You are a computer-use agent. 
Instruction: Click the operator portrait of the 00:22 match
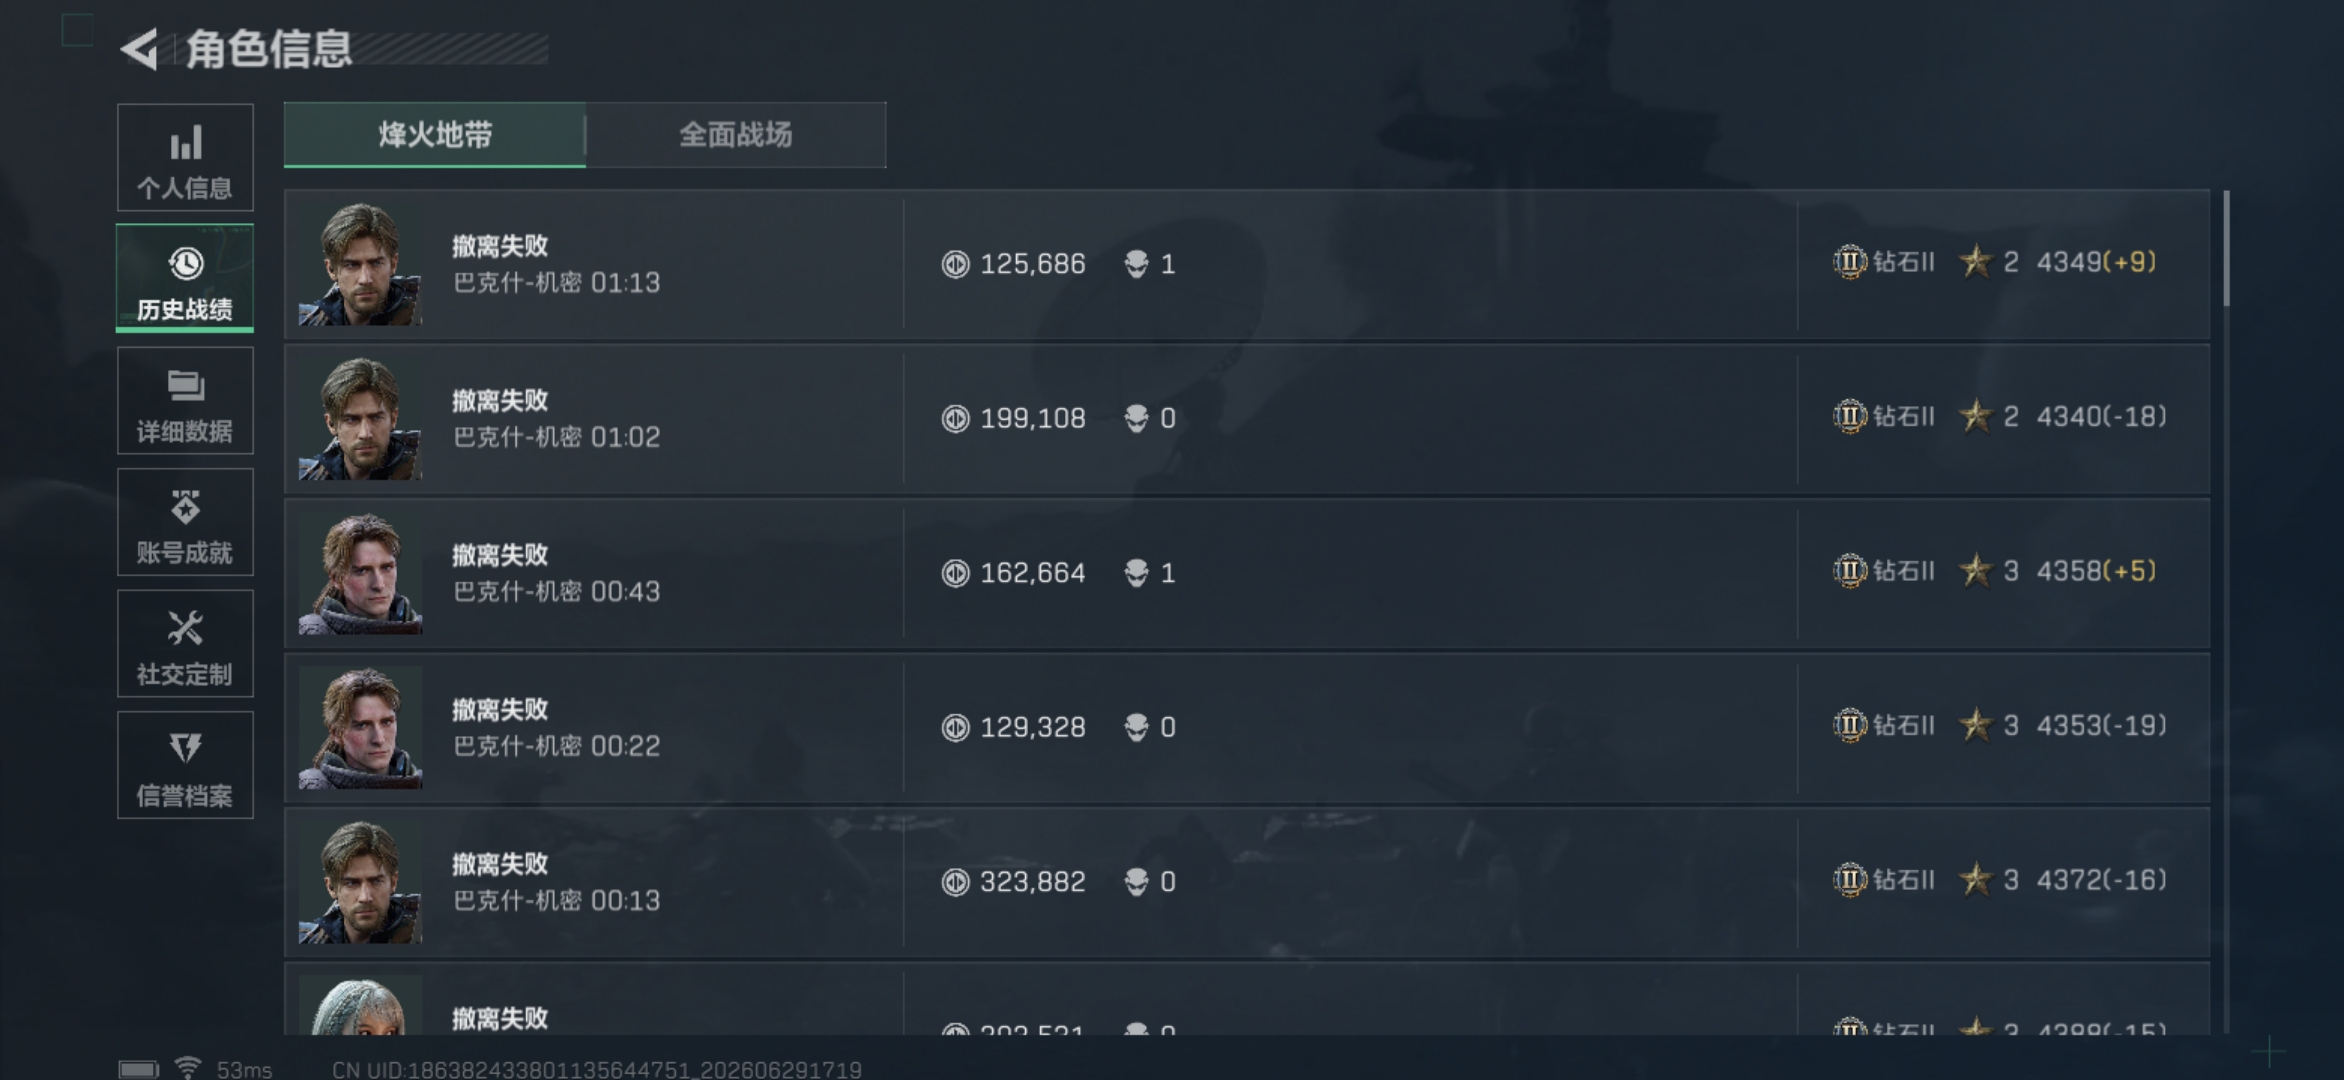tap(360, 728)
